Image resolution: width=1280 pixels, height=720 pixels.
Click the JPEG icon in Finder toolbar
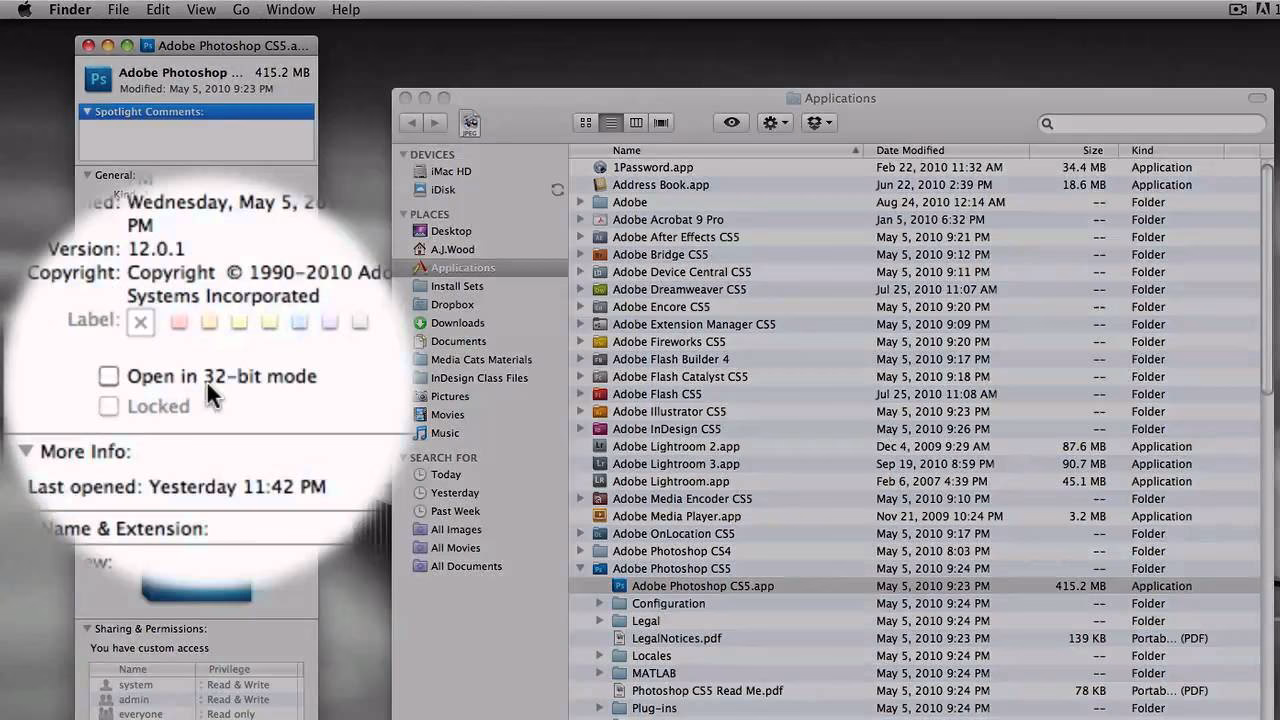tap(470, 124)
